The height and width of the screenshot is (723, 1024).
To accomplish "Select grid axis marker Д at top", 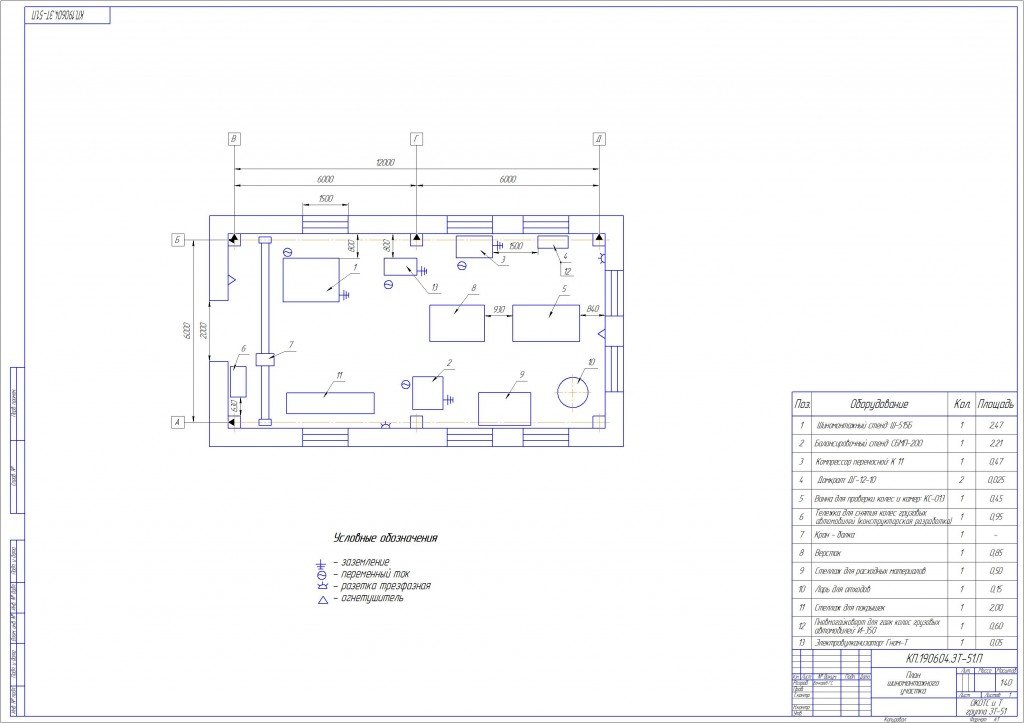I will (x=598, y=139).
